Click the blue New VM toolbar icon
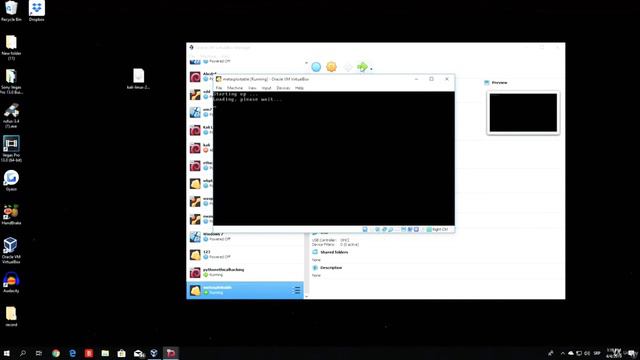Viewport: 640px width, 360px height. (316, 67)
